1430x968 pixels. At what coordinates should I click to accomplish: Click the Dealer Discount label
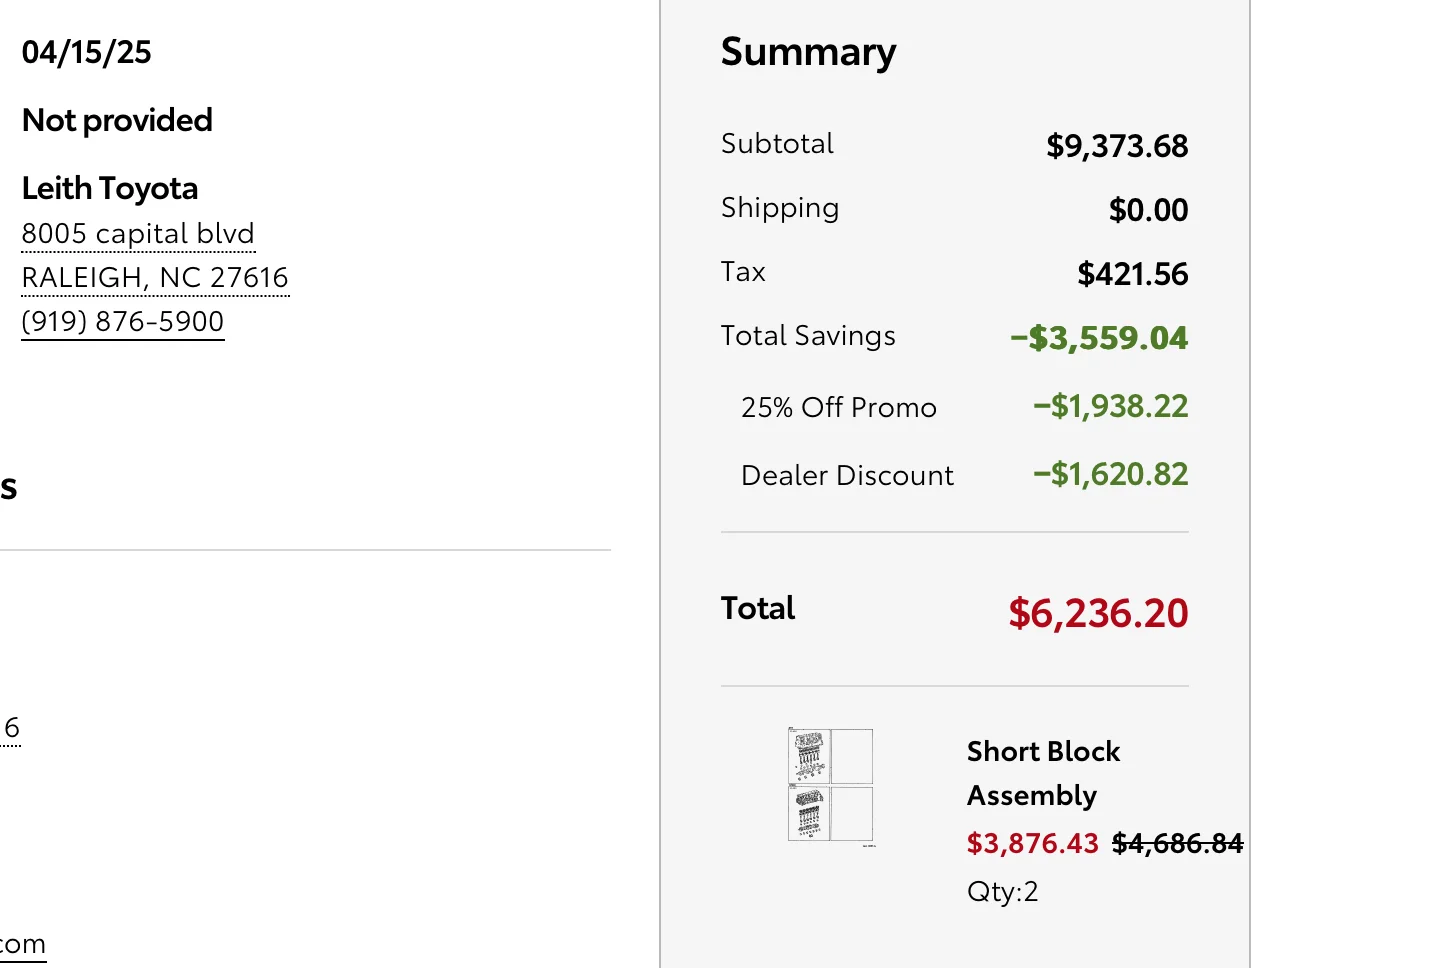pos(847,476)
